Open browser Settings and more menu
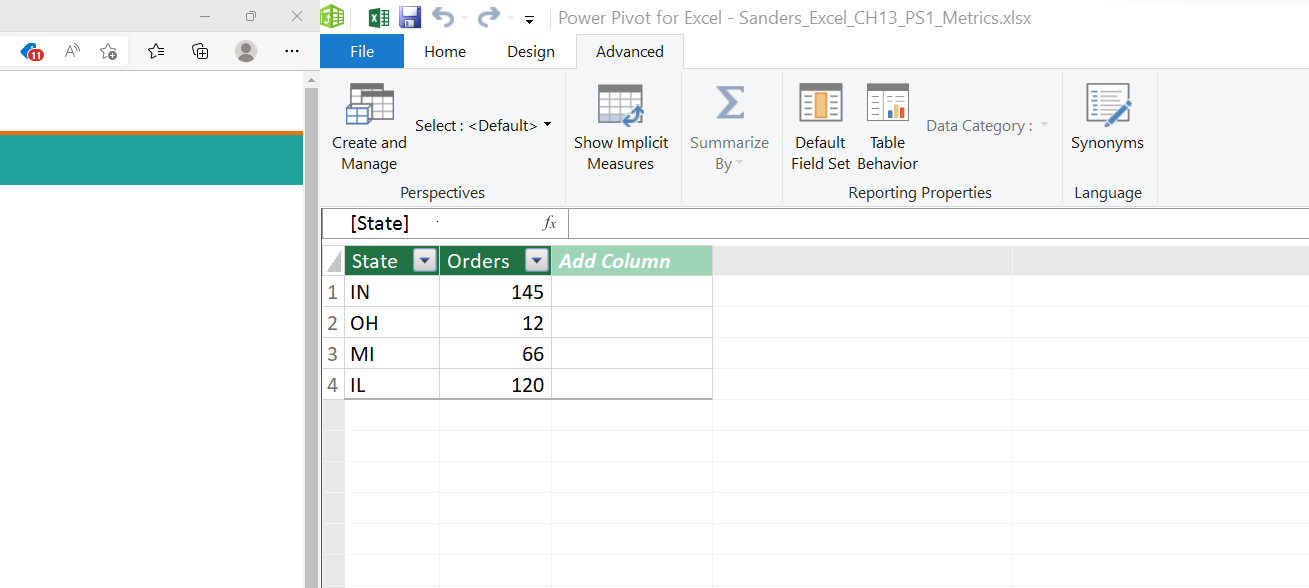 [x=291, y=51]
